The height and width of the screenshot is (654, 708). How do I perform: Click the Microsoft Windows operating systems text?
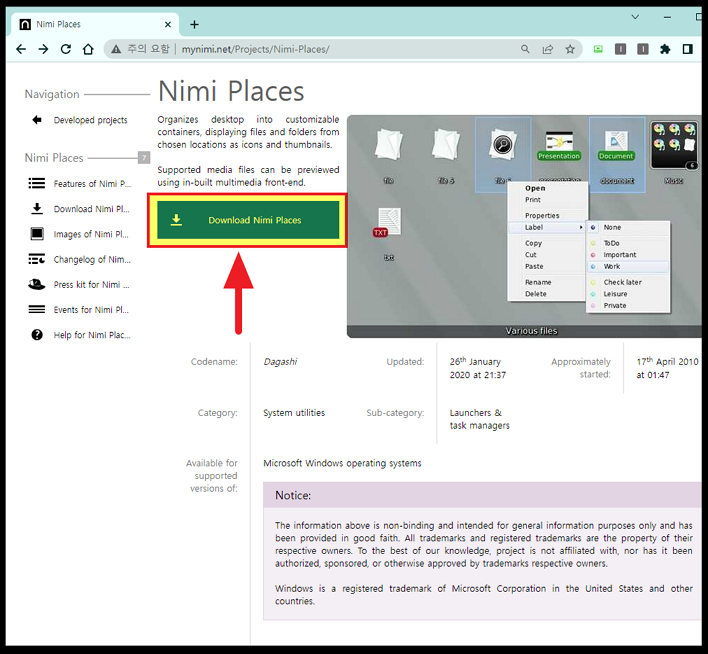pos(342,463)
